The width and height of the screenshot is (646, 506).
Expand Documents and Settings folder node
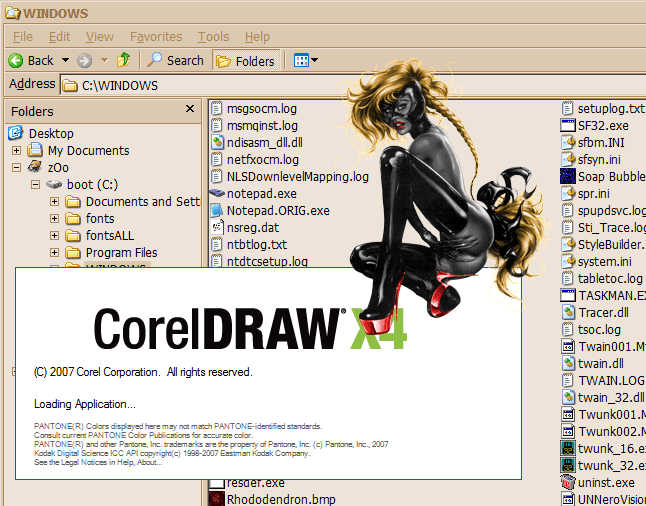(x=54, y=201)
